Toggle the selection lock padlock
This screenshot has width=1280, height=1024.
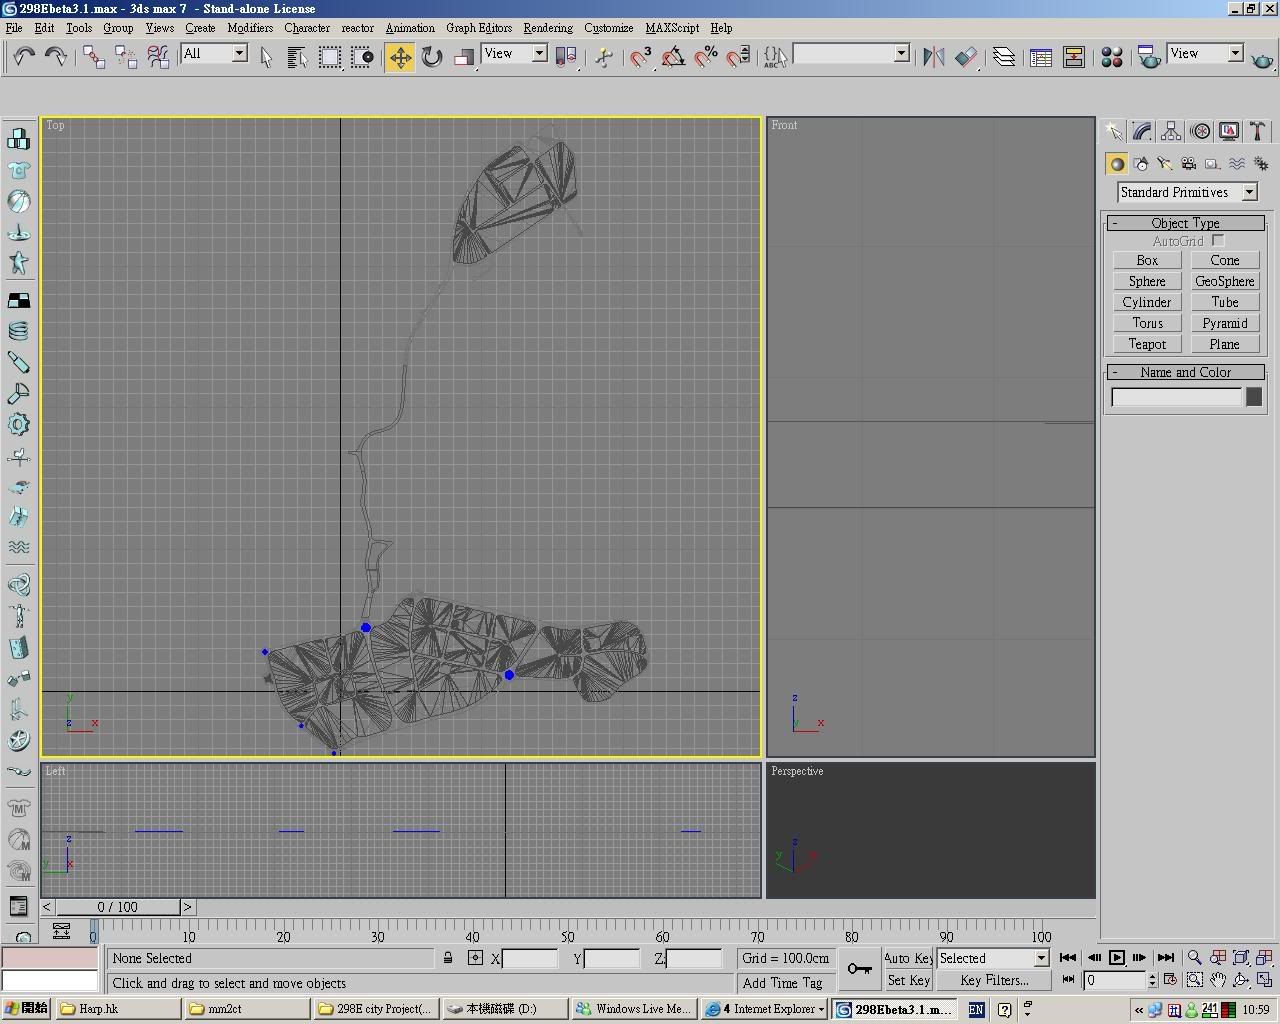click(448, 958)
